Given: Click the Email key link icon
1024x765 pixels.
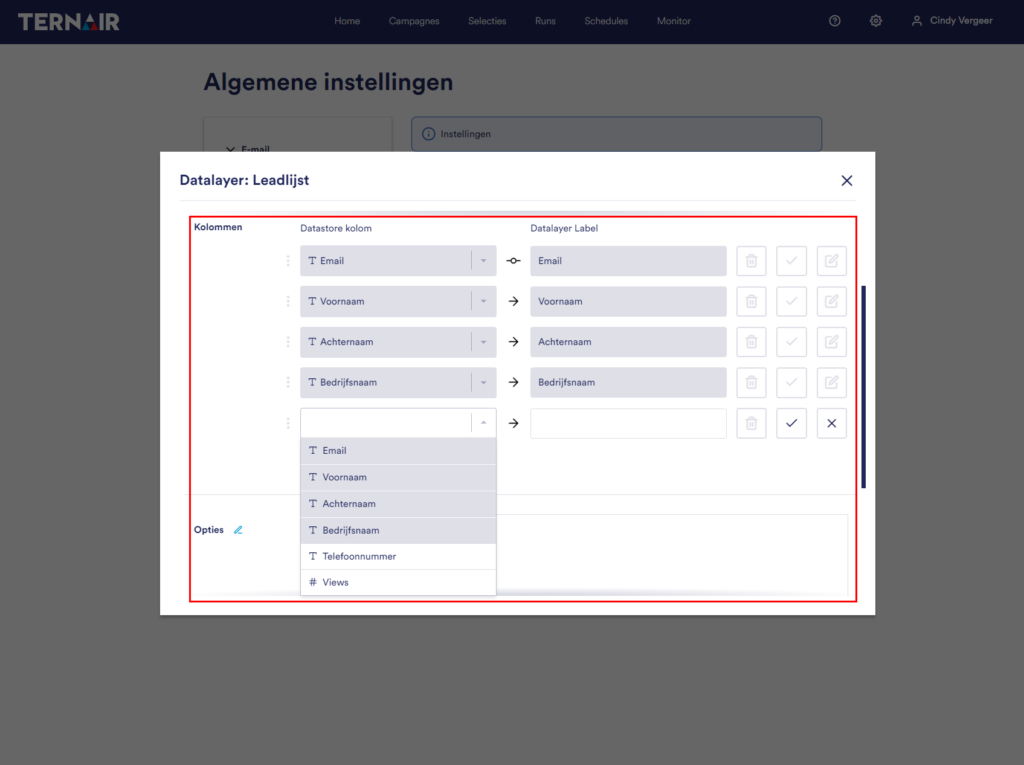Looking at the screenshot, I should (513, 261).
